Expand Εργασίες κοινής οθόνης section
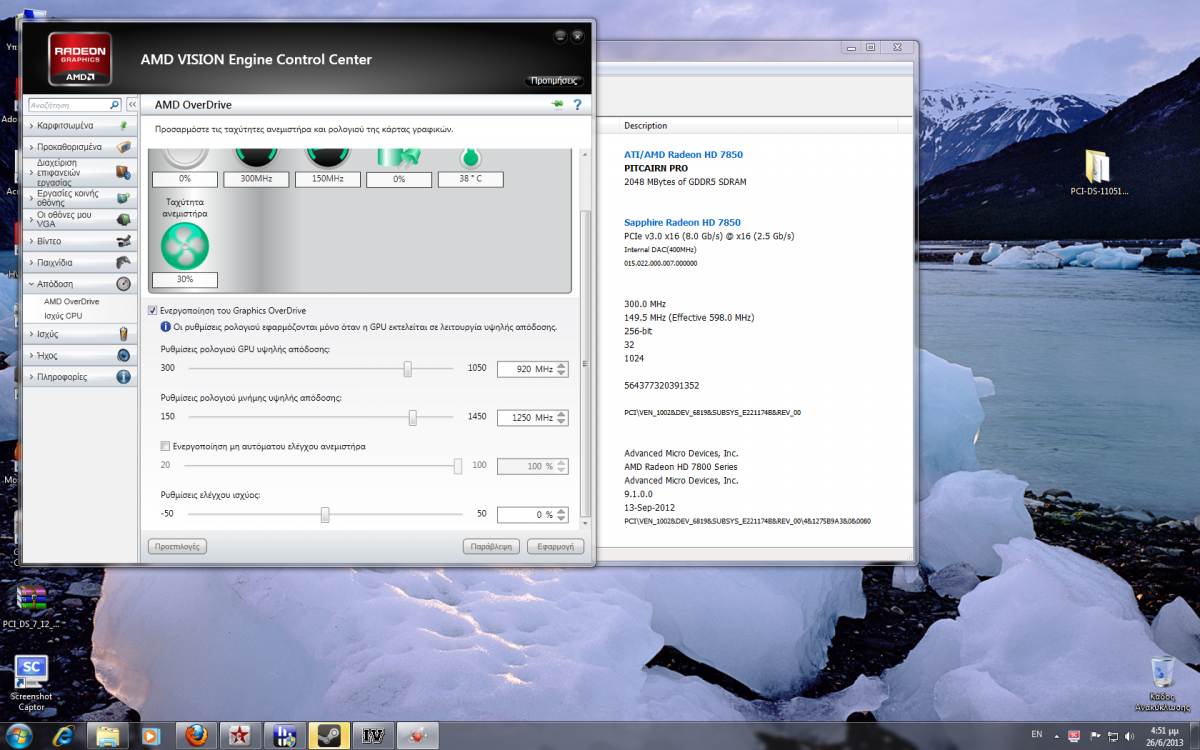 (x=79, y=198)
